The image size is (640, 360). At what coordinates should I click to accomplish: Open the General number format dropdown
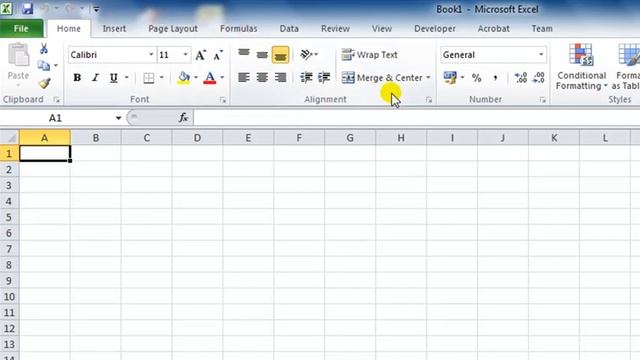(541, 55)
